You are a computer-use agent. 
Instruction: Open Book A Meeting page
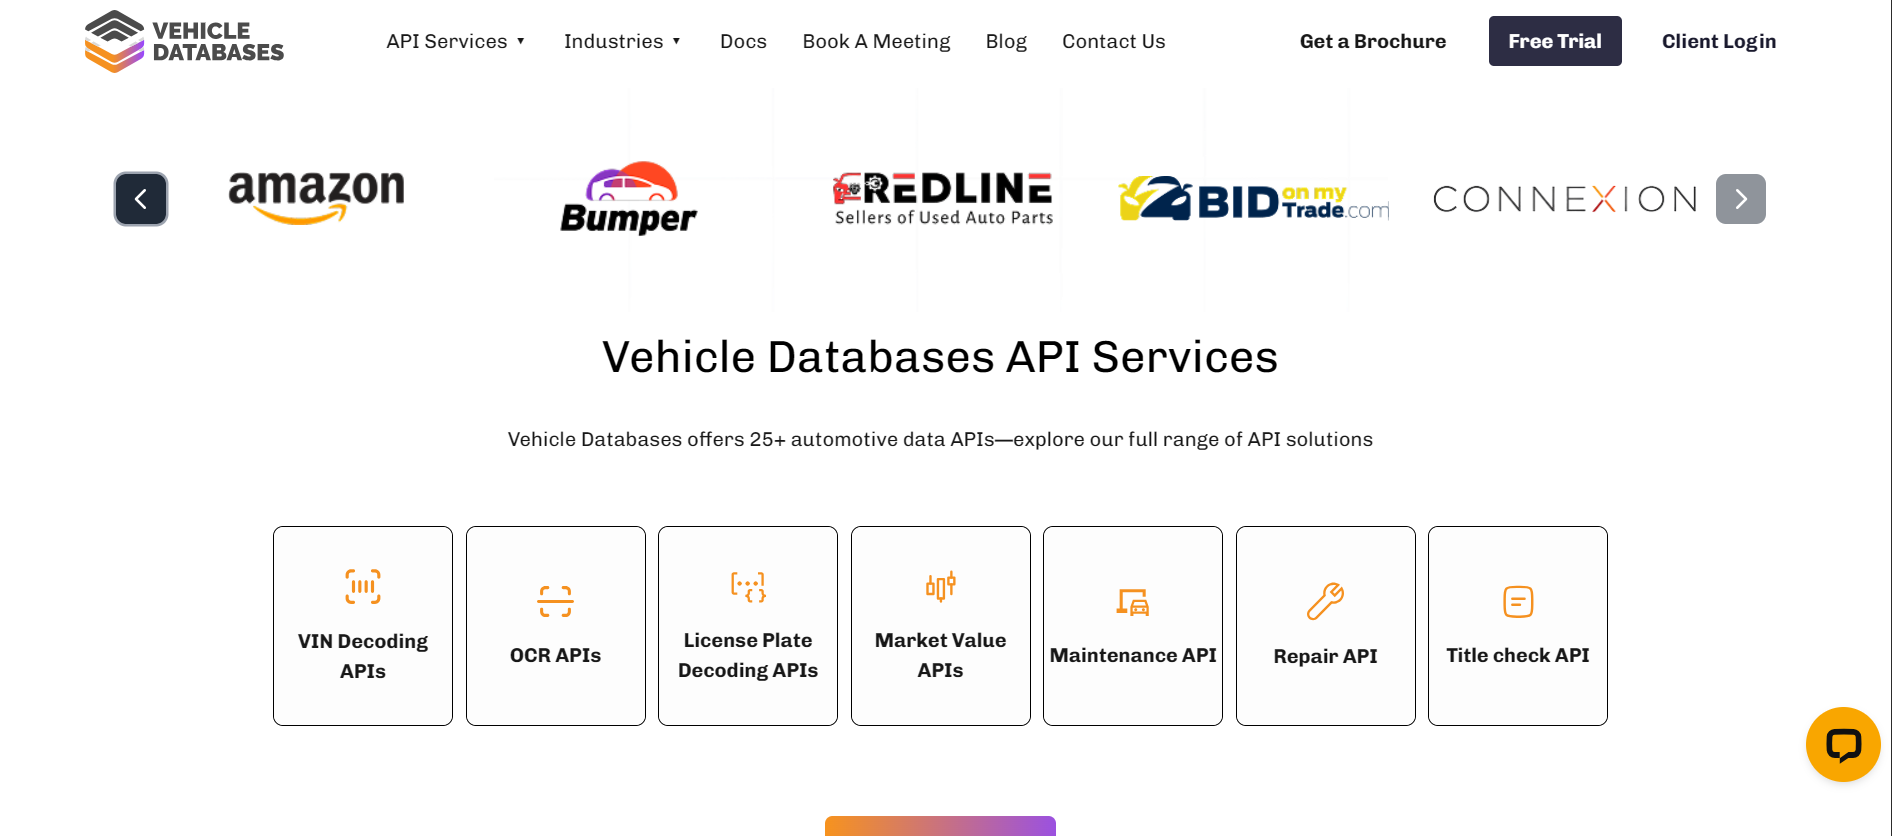pos(876,41)
